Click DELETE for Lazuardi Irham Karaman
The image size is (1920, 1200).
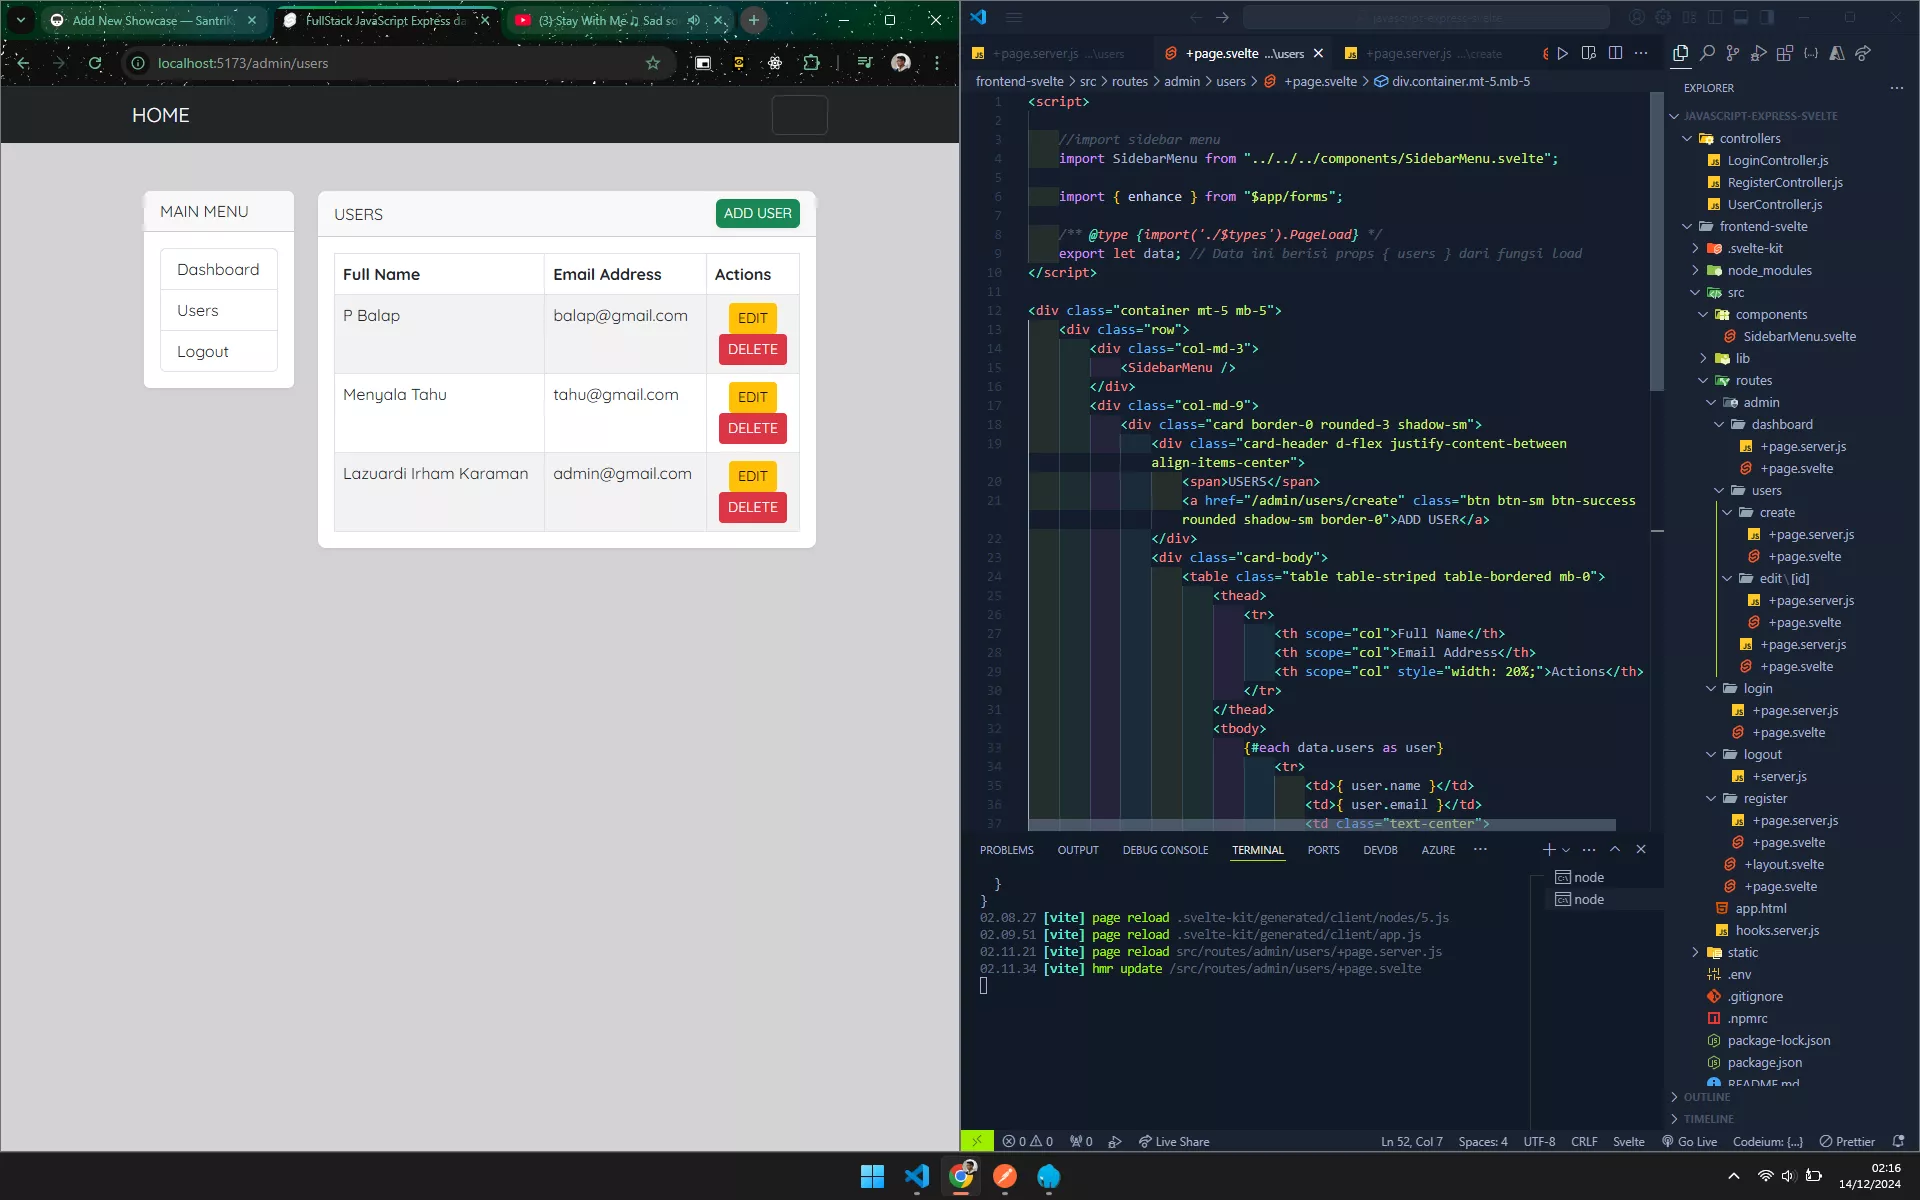tap(752, 507)
